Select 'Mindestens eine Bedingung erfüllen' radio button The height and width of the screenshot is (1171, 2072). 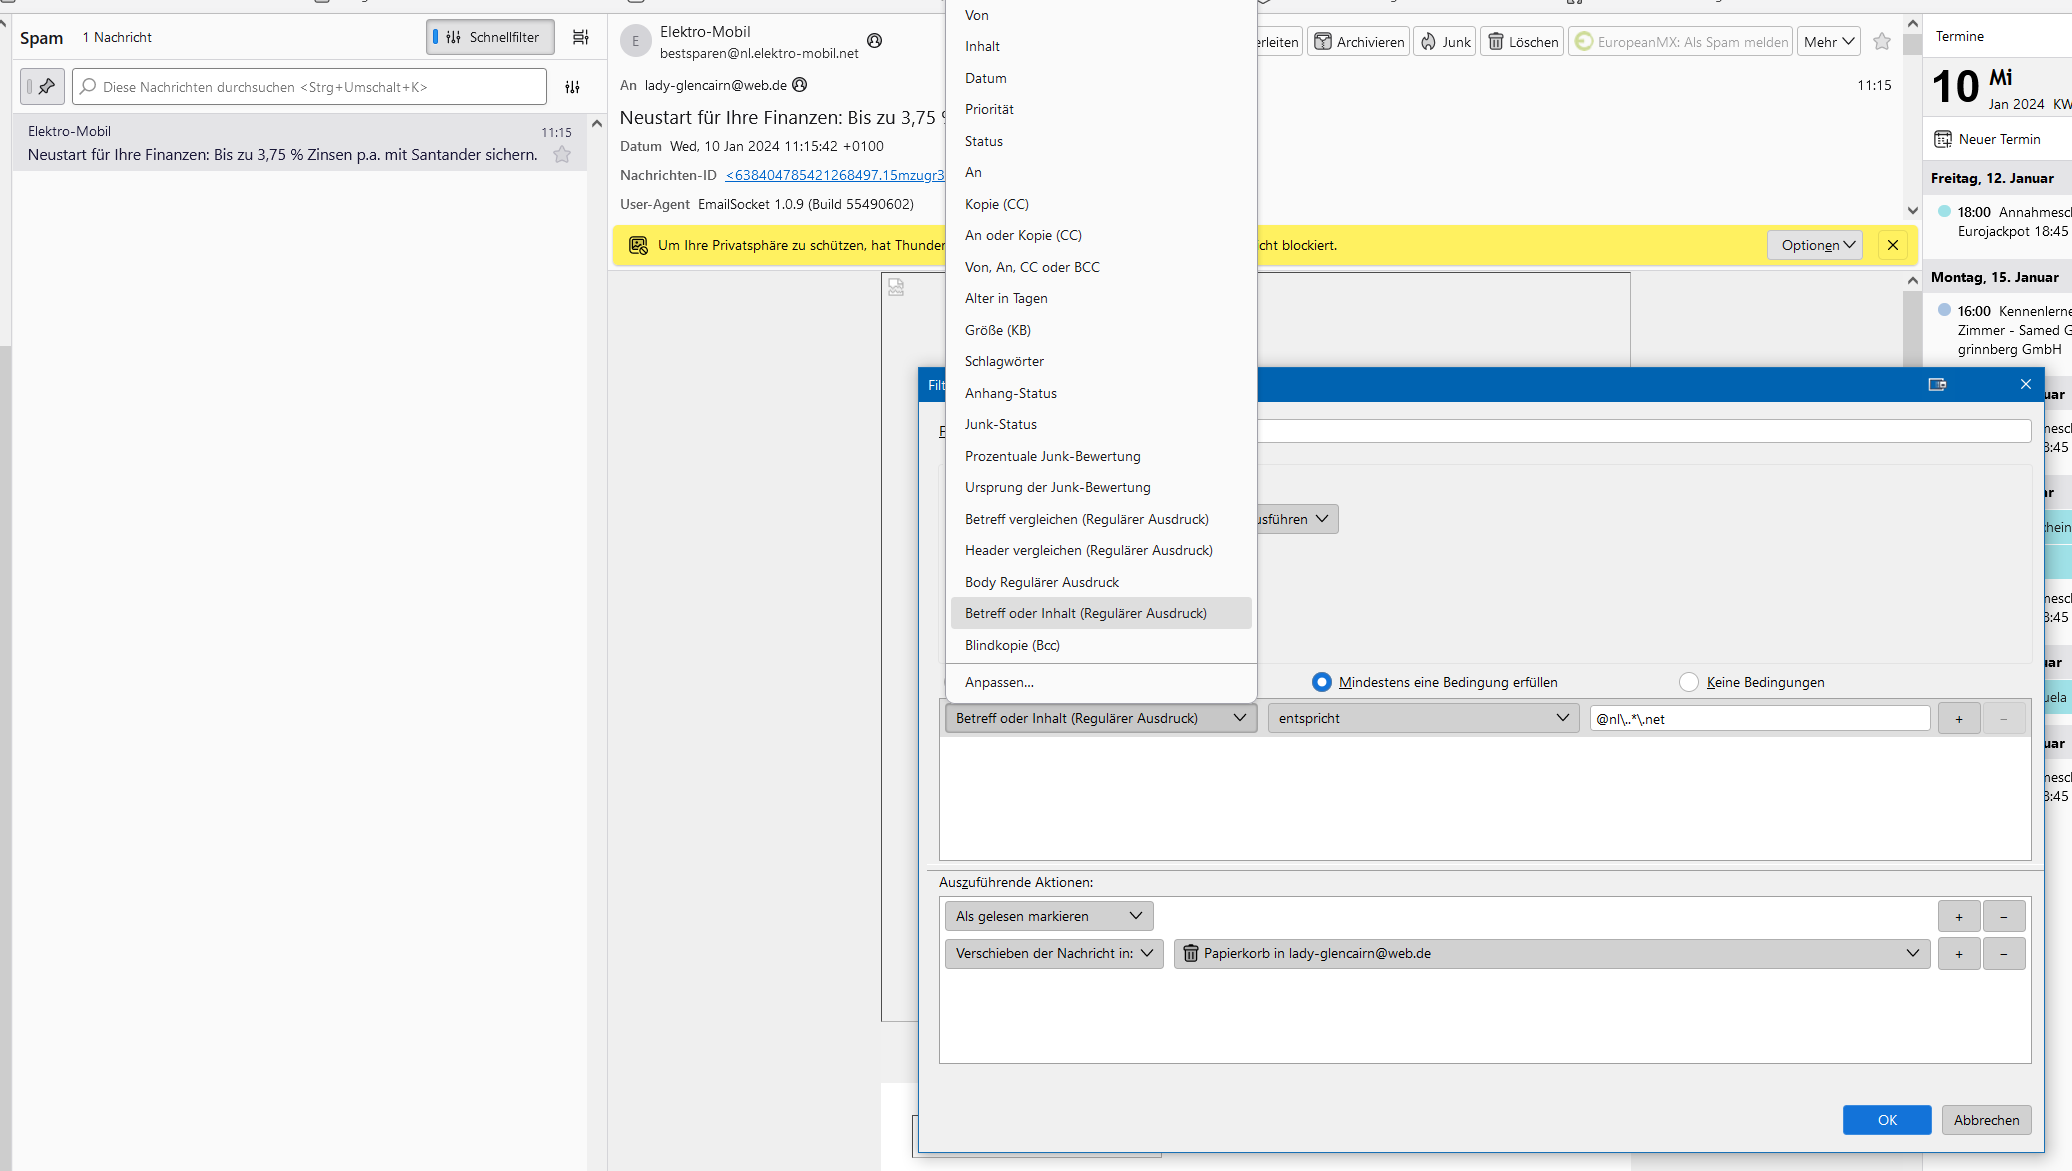(x=1322, y=682)
